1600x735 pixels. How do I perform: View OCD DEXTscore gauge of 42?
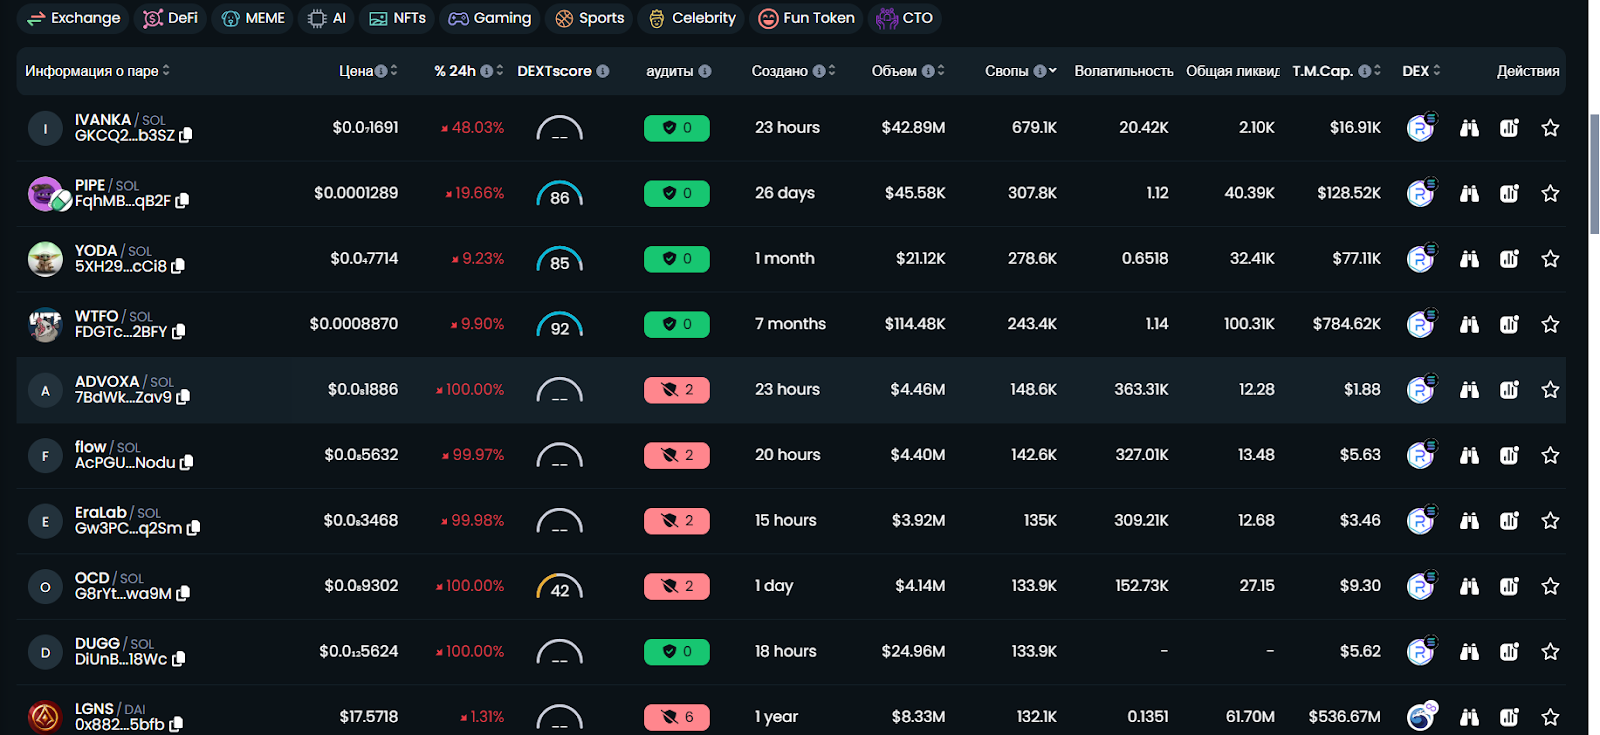(560, 587)
